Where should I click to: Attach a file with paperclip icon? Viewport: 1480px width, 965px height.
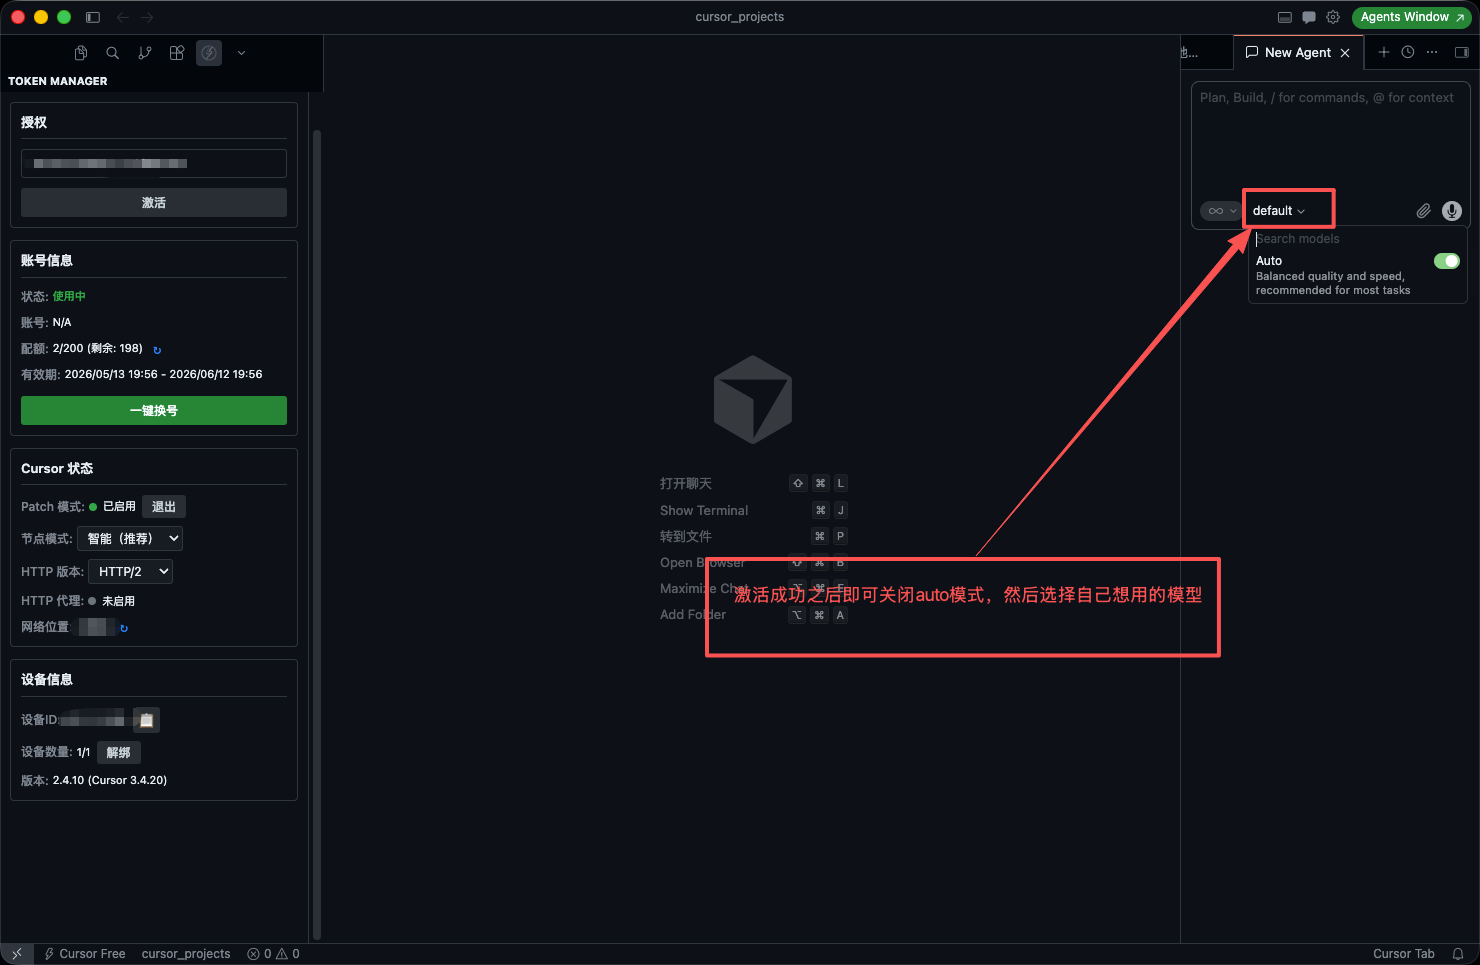(1423, 211)
